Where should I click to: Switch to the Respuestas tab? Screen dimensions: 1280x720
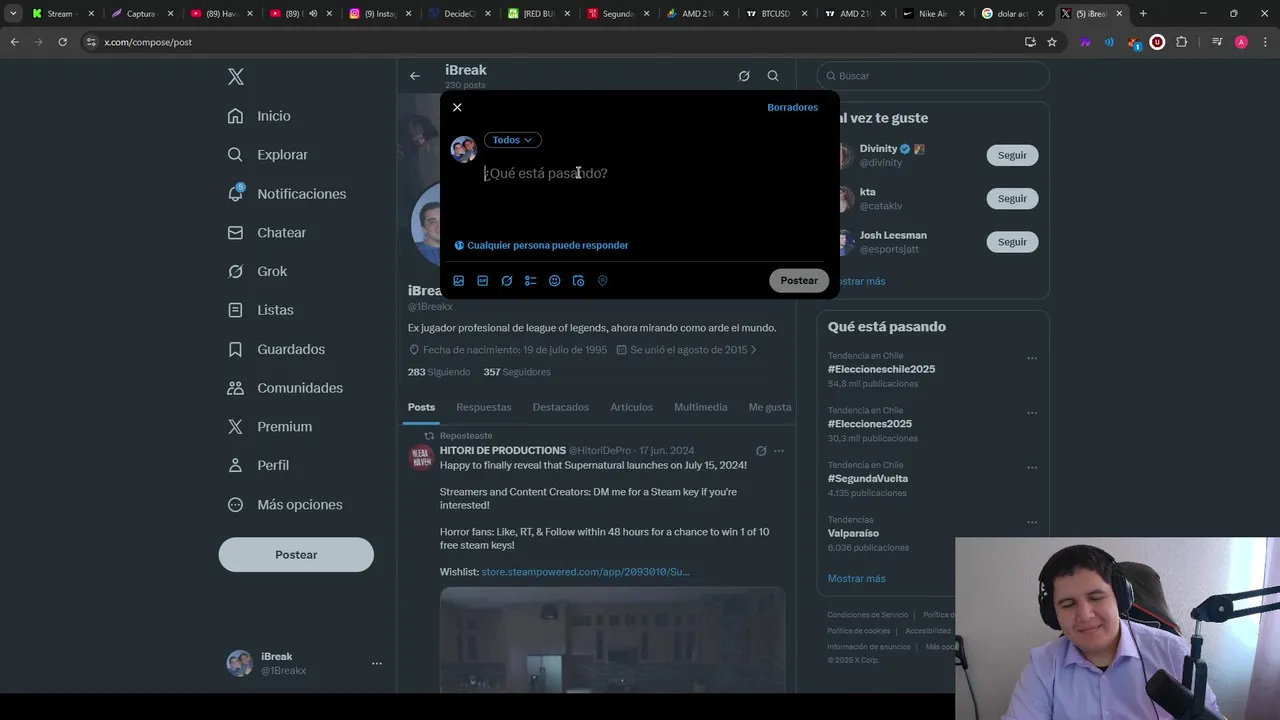coord(484,407)
